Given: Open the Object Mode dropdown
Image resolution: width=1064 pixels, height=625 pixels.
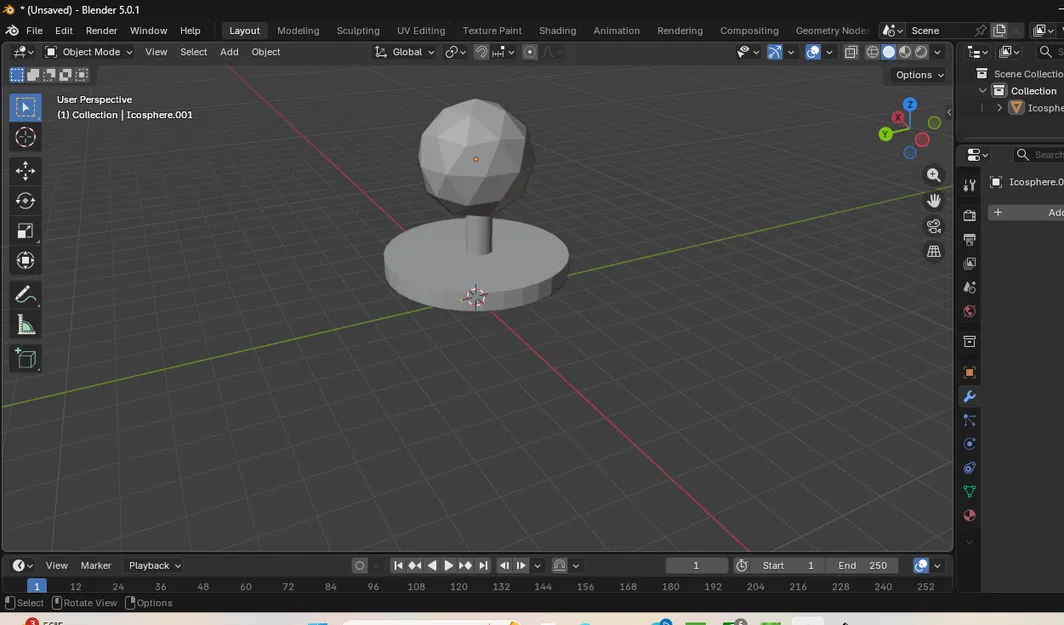Looking at the screenshot, I should pyautogui.click(x=89, y=52).
